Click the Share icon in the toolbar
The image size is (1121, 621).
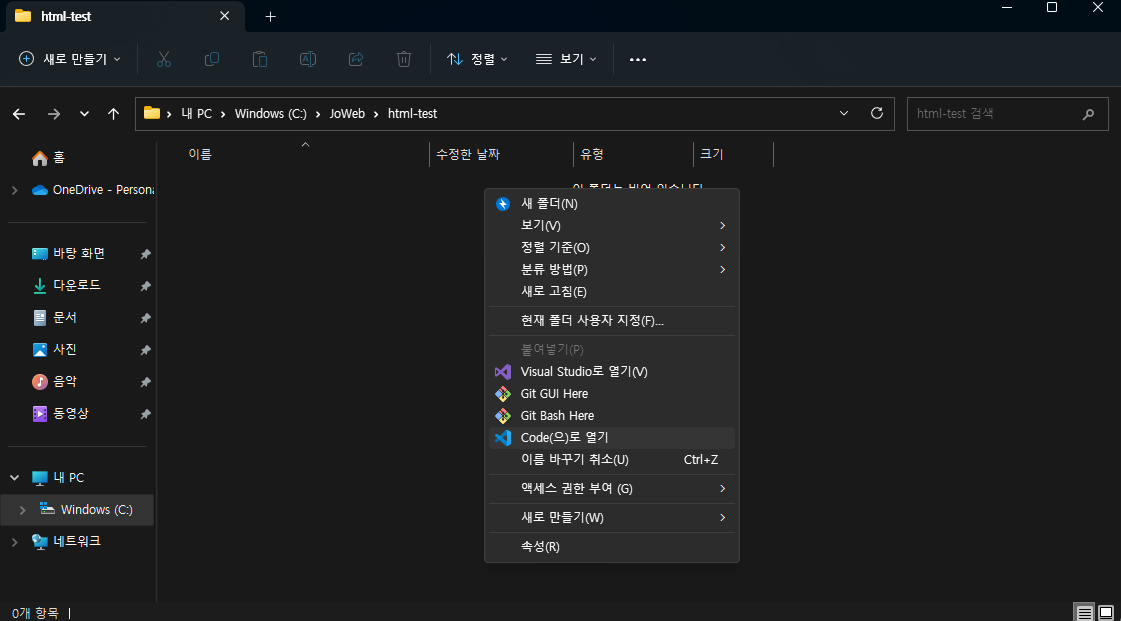(355, 59)
